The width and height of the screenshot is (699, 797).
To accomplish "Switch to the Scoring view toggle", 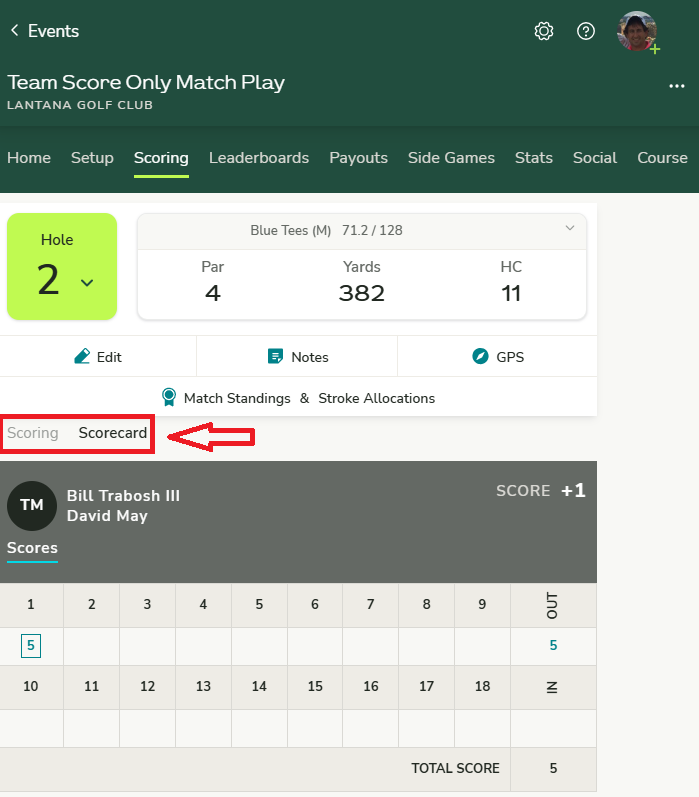I will 33,433.
